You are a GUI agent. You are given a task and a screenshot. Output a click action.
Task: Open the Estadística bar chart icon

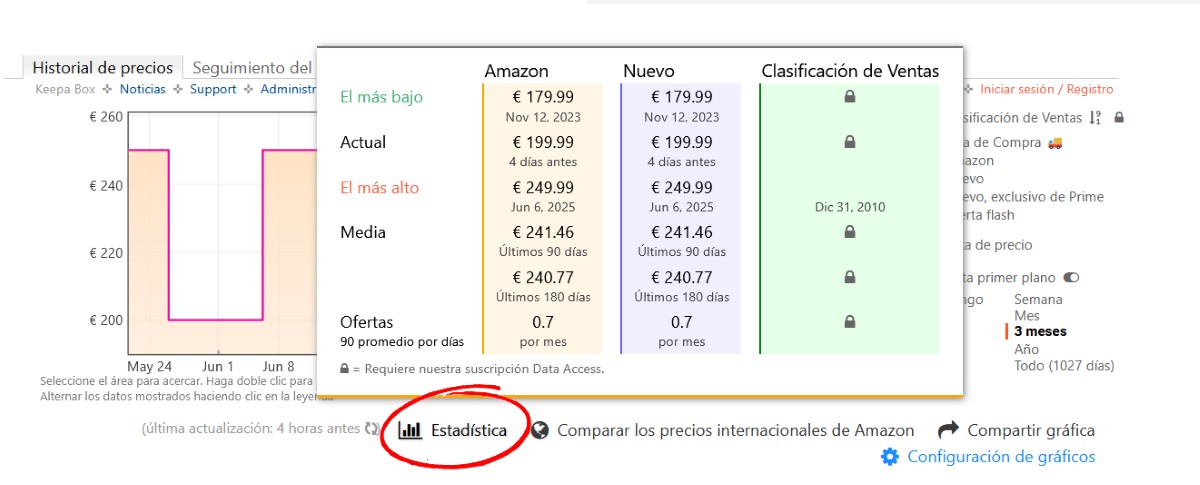pos(409,430)
